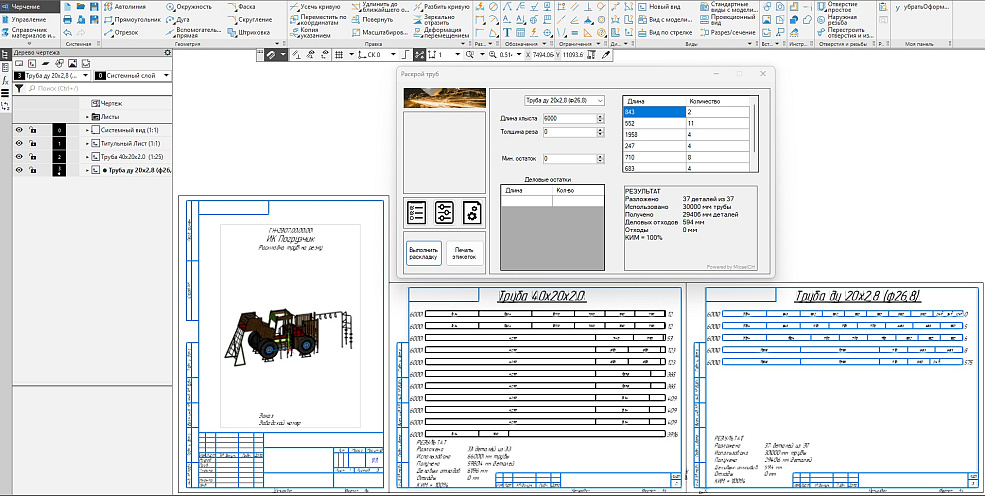
Task: Choose the Штриховка (hatching) tool
Action: 248,32
